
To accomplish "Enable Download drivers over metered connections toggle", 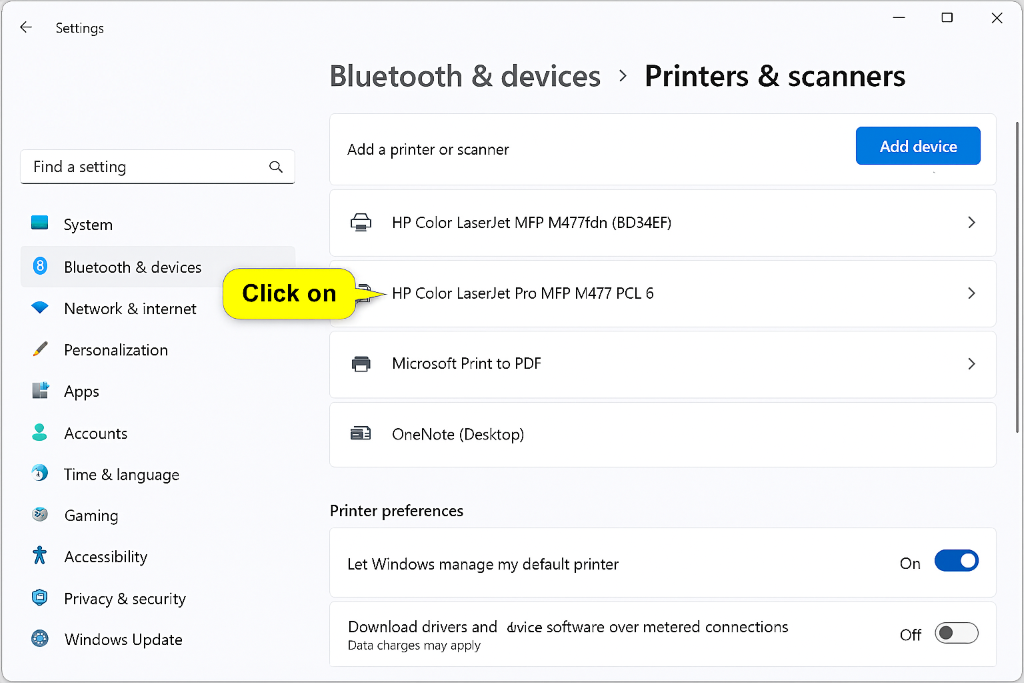I will (956, 633).
